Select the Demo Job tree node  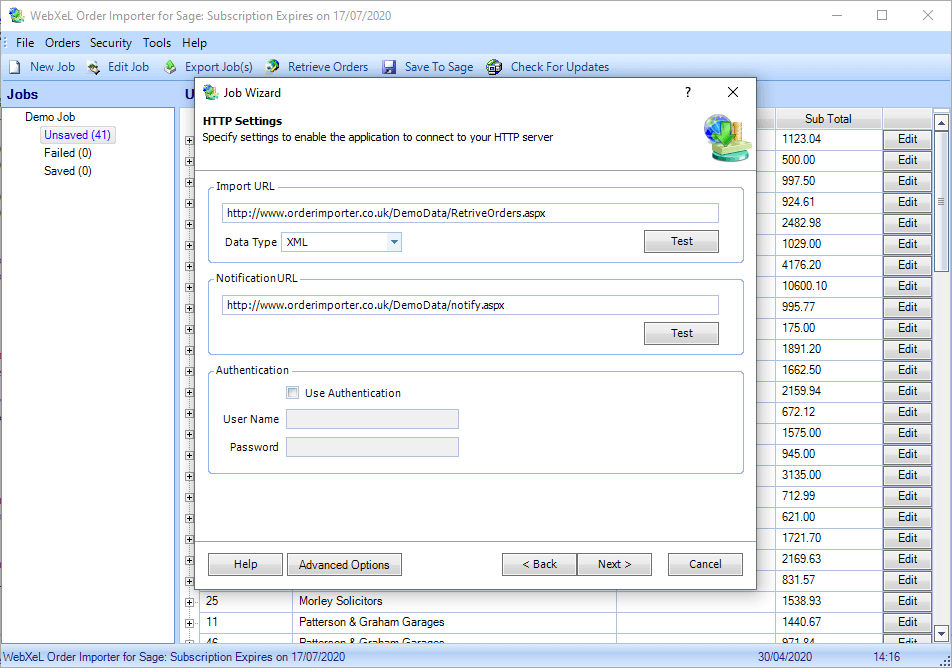pos(50,117)
